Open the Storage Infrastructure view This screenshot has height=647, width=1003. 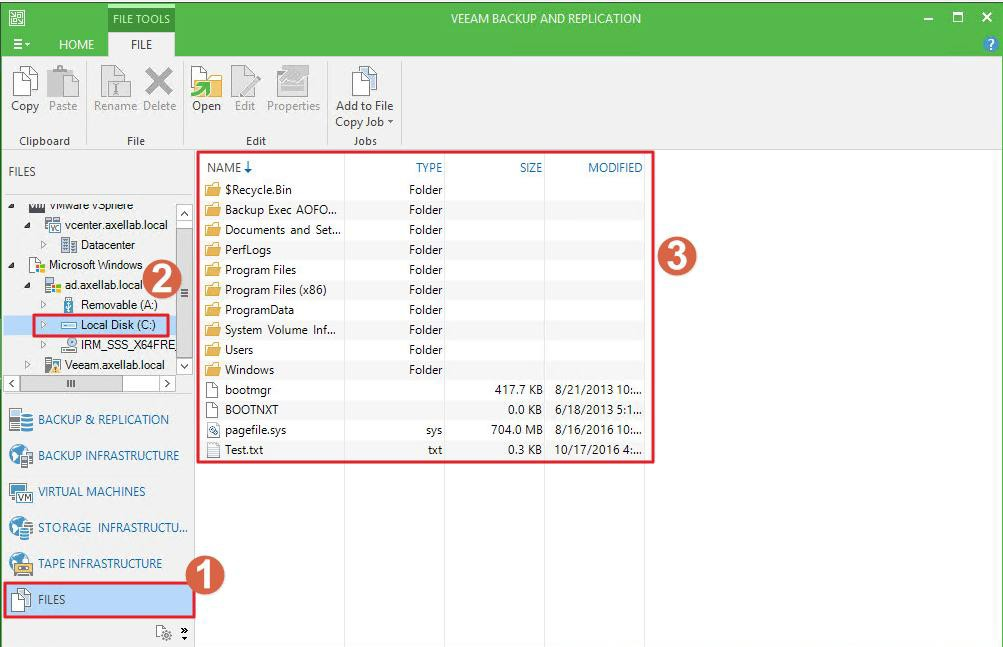pos(112,527)
